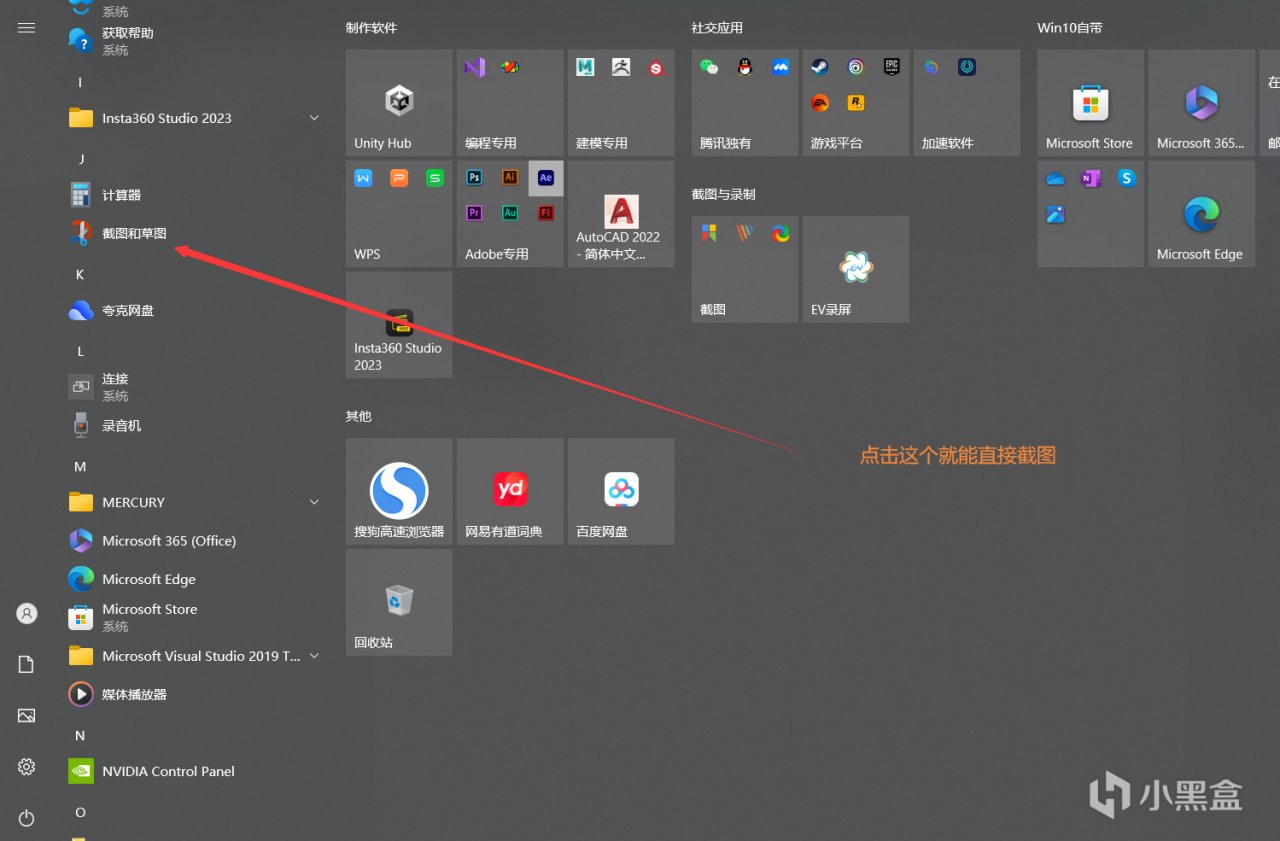Open the 百度网盘 tile

[621, 491]
